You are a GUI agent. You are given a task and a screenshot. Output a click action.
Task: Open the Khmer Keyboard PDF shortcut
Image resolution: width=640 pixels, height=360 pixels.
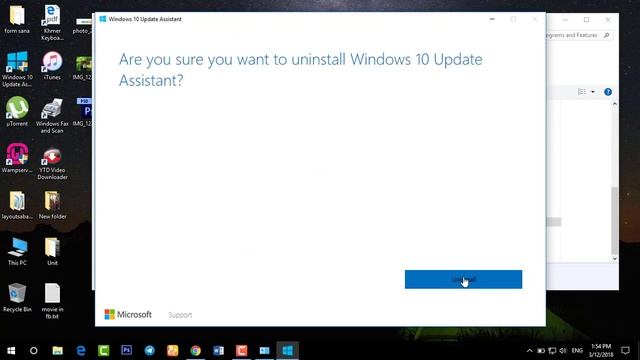pyautogui.click(x=52, y=22)
